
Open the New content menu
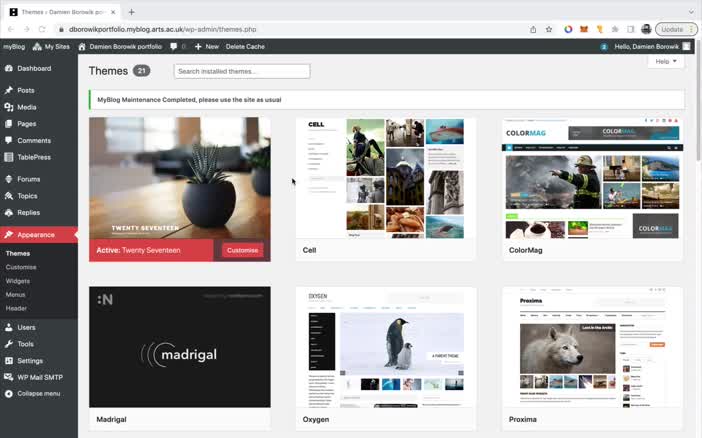click(207, 47)
